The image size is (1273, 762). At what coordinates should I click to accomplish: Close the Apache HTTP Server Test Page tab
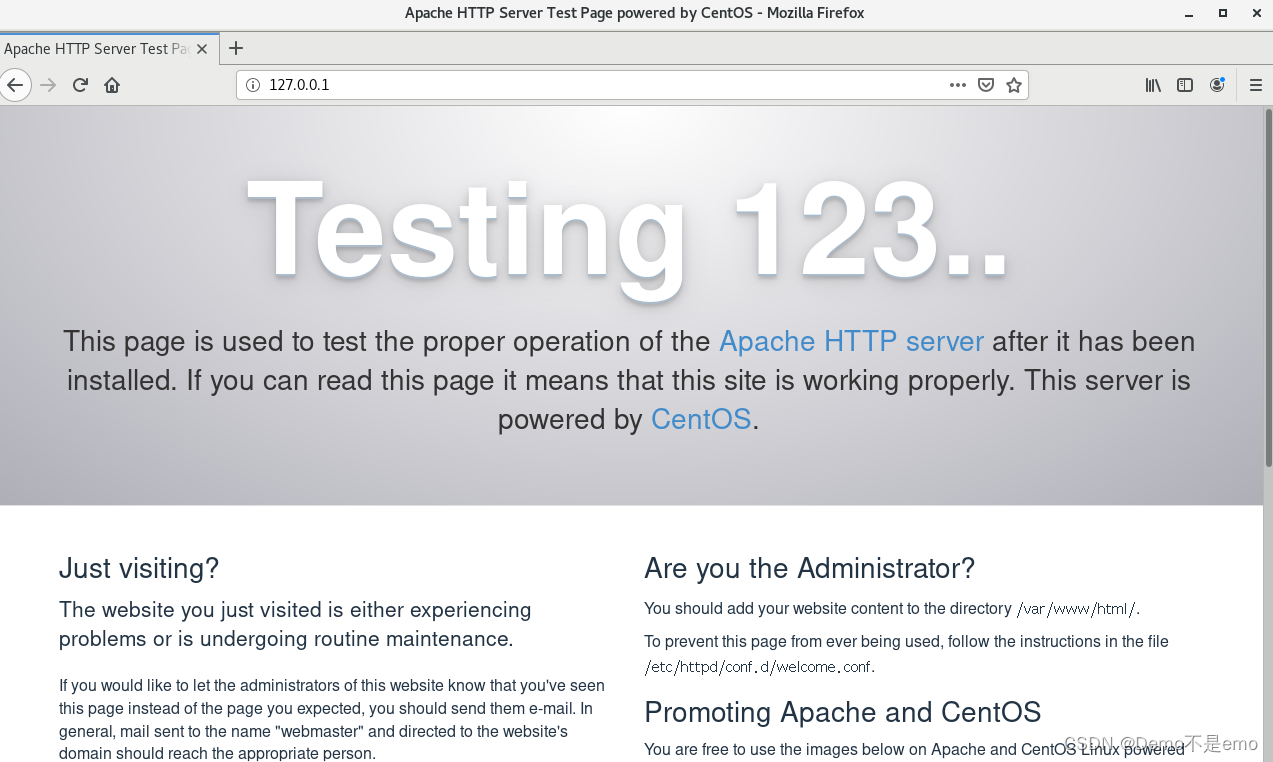(x=202, y=48)
